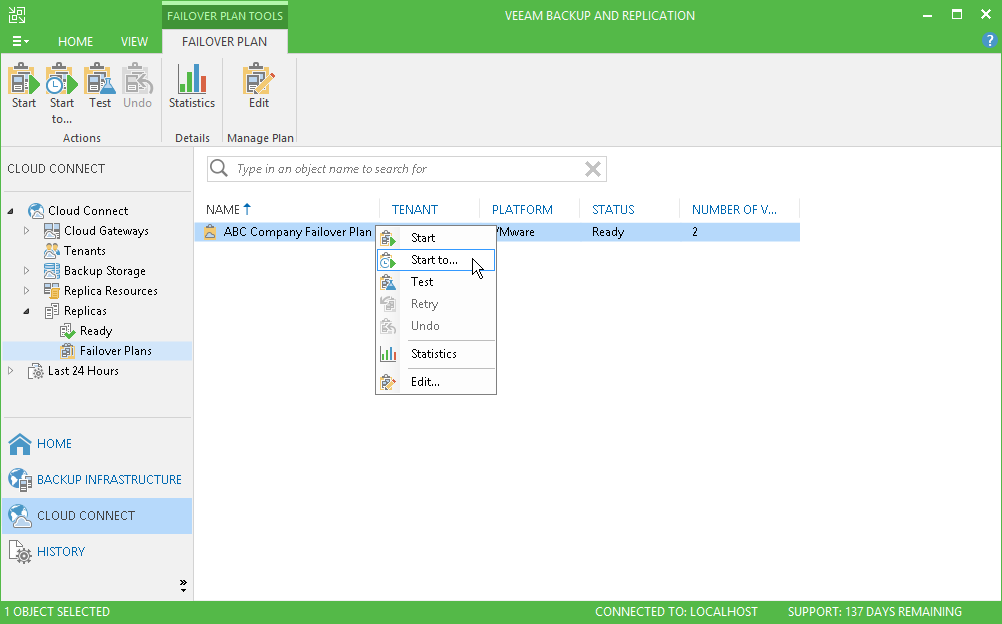Expand the Backup Storage tree node
The image size is (1002, 624).
click(x=26, y=270)
